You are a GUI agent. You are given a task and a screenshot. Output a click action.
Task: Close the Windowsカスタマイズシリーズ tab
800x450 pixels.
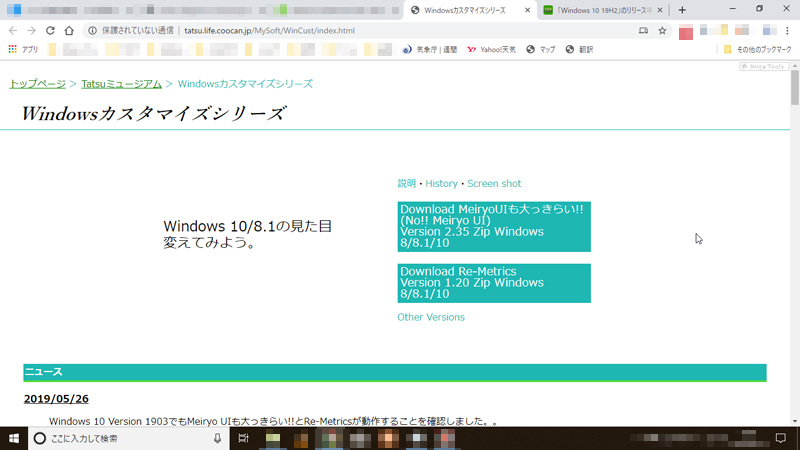(528, 10)
